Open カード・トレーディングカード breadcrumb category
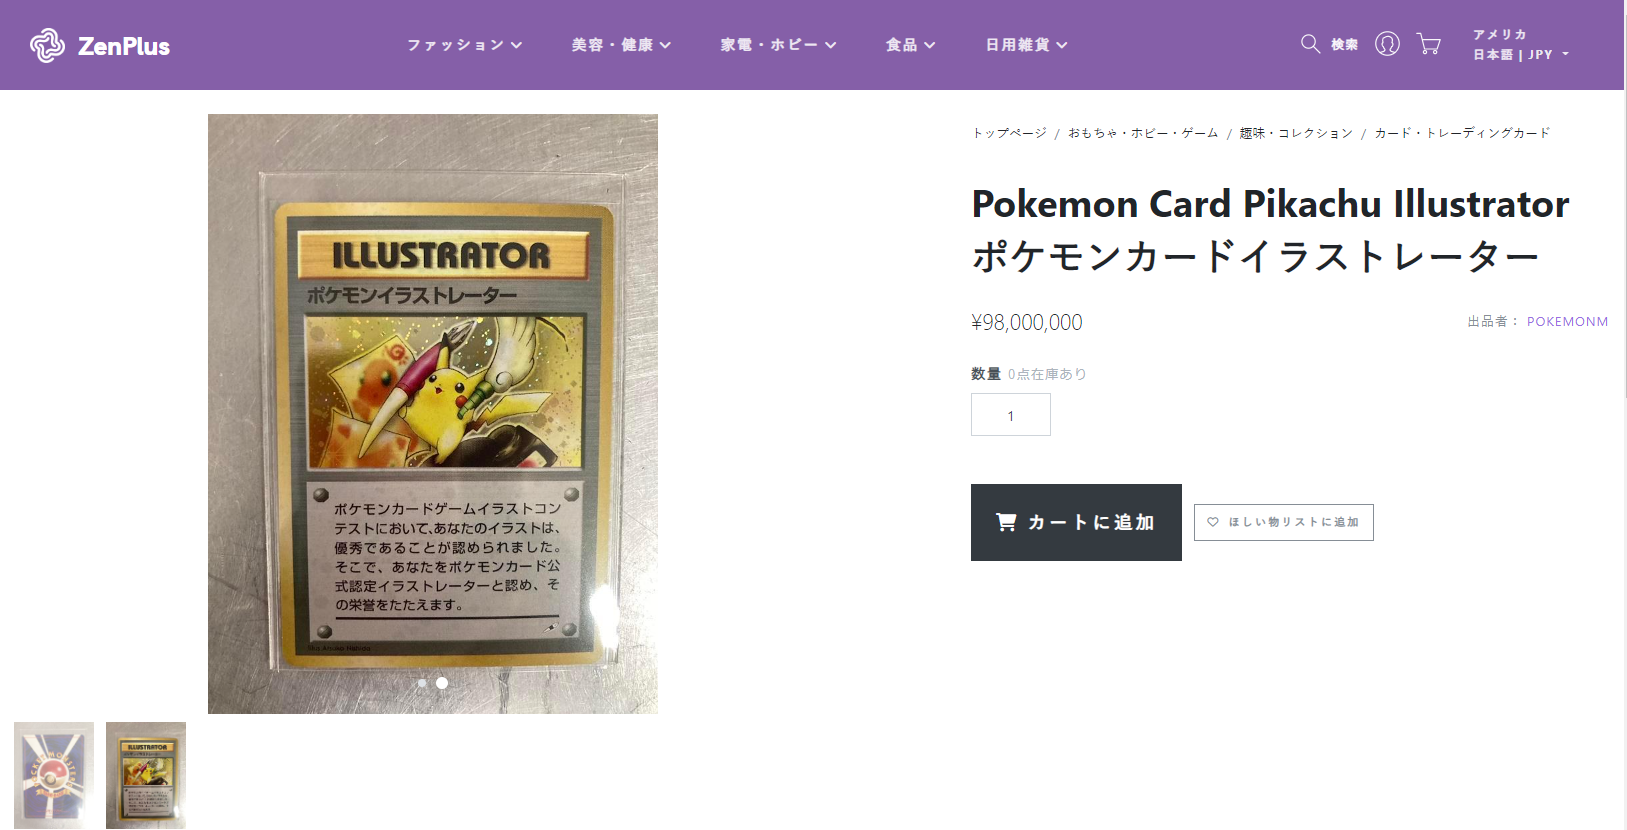The height and width of the screenshot is (830, 1627). tap(1462, 133)
